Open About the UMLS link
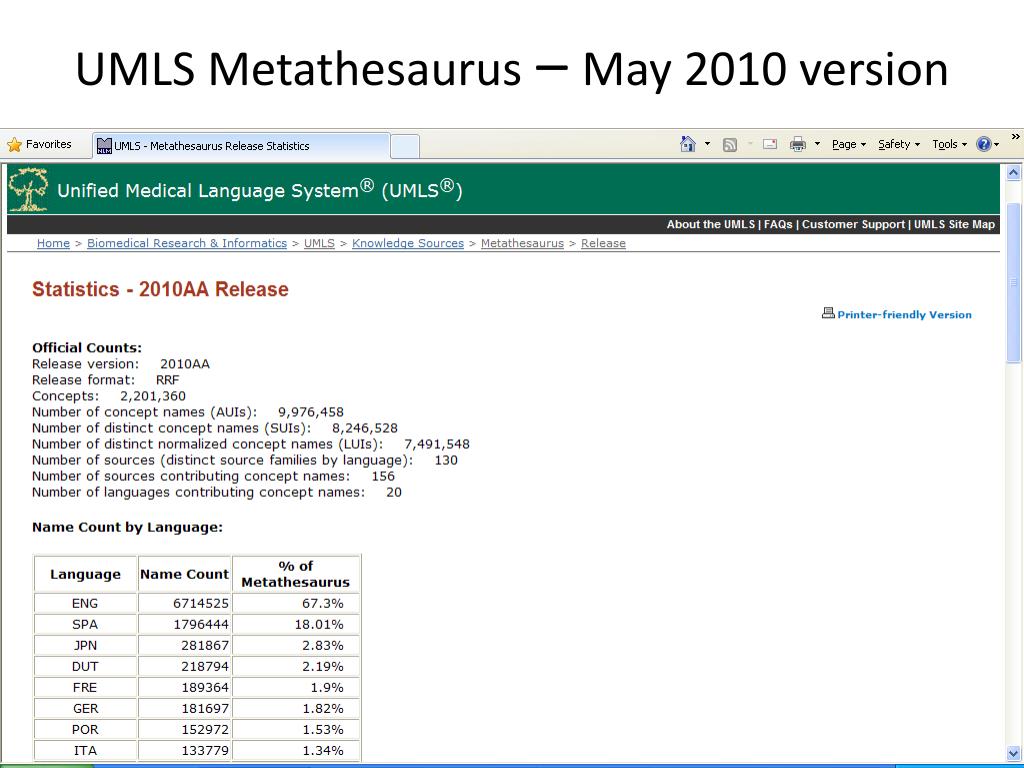Viewport: 1024px width, 768px height. coord(711,224)
